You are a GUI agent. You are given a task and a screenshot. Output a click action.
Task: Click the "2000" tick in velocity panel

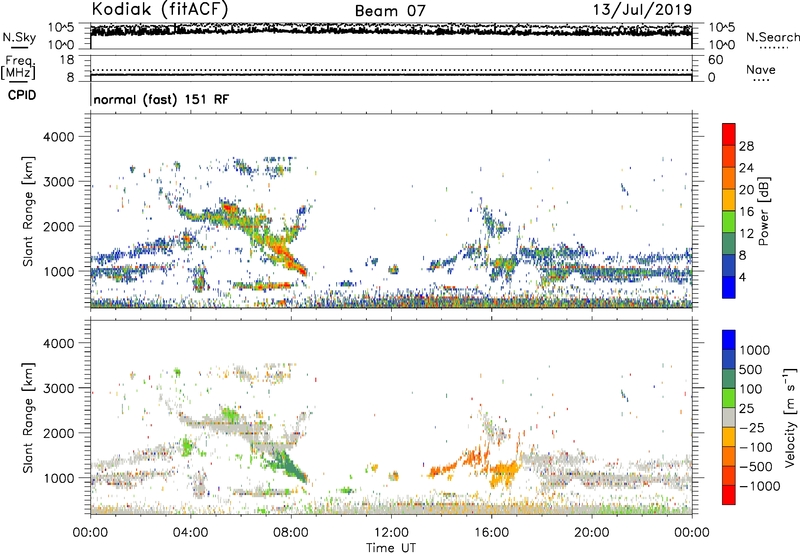[58, 433]
